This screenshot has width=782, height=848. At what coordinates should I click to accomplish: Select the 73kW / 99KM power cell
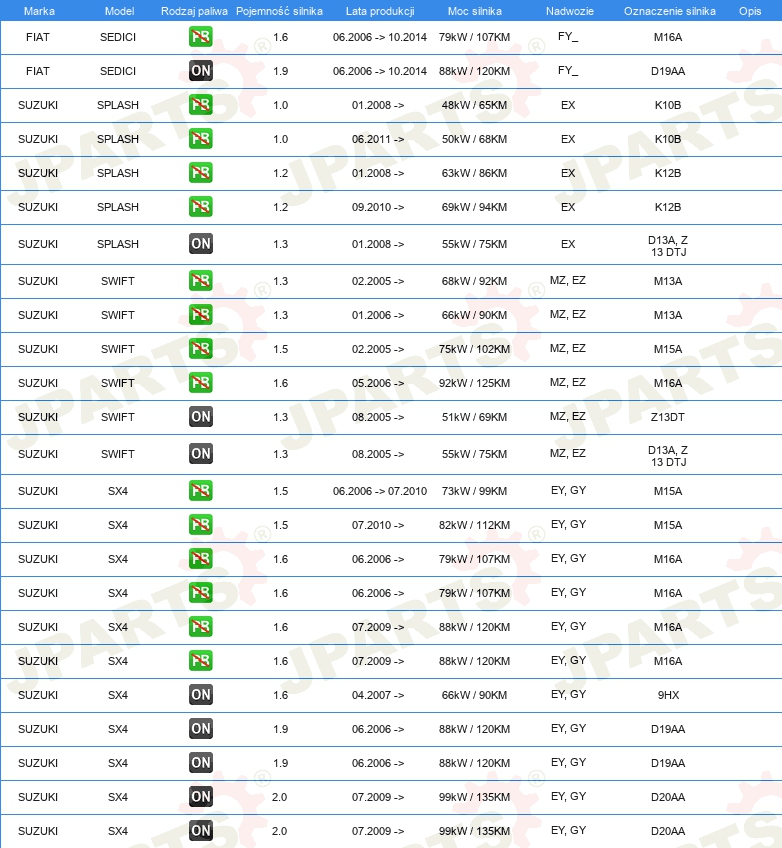(x=474, y=491)
